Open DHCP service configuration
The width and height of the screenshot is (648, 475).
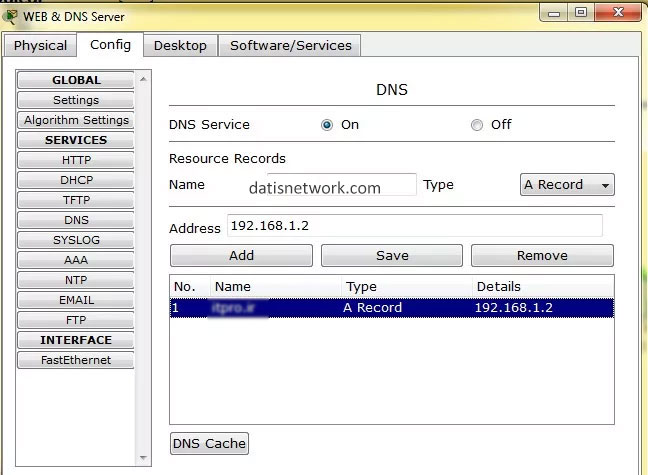[x=76, y=180]
